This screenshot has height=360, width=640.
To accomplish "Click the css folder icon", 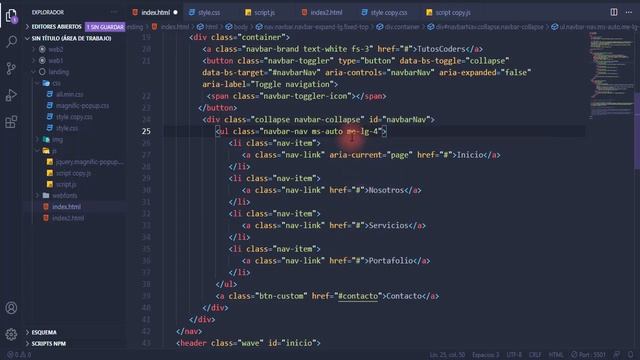I will click(x=46, y=83).
